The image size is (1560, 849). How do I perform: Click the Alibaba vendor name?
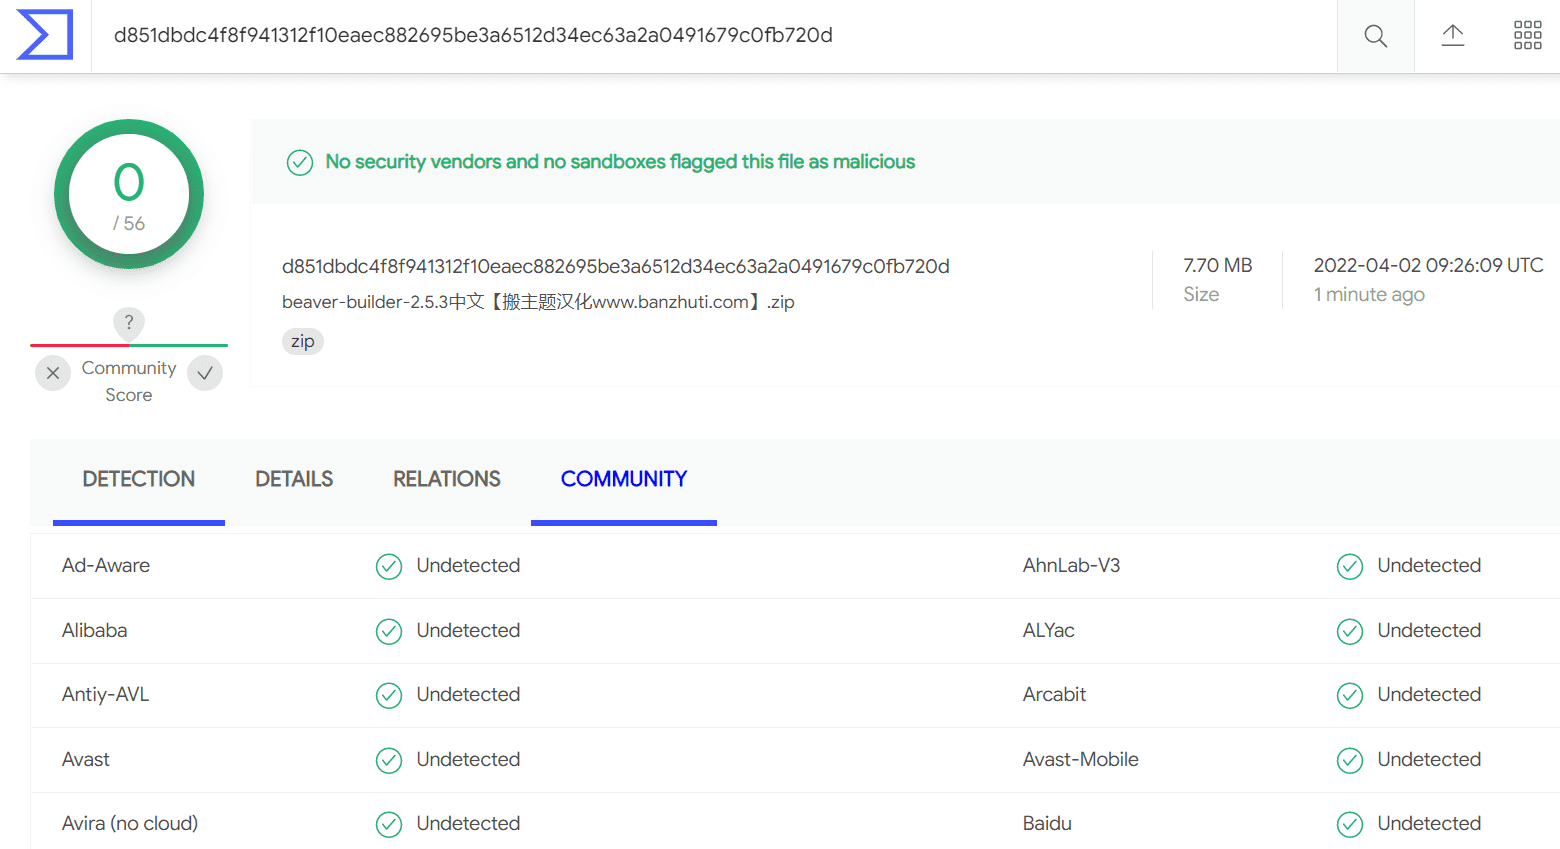click(x=95, y=631)
